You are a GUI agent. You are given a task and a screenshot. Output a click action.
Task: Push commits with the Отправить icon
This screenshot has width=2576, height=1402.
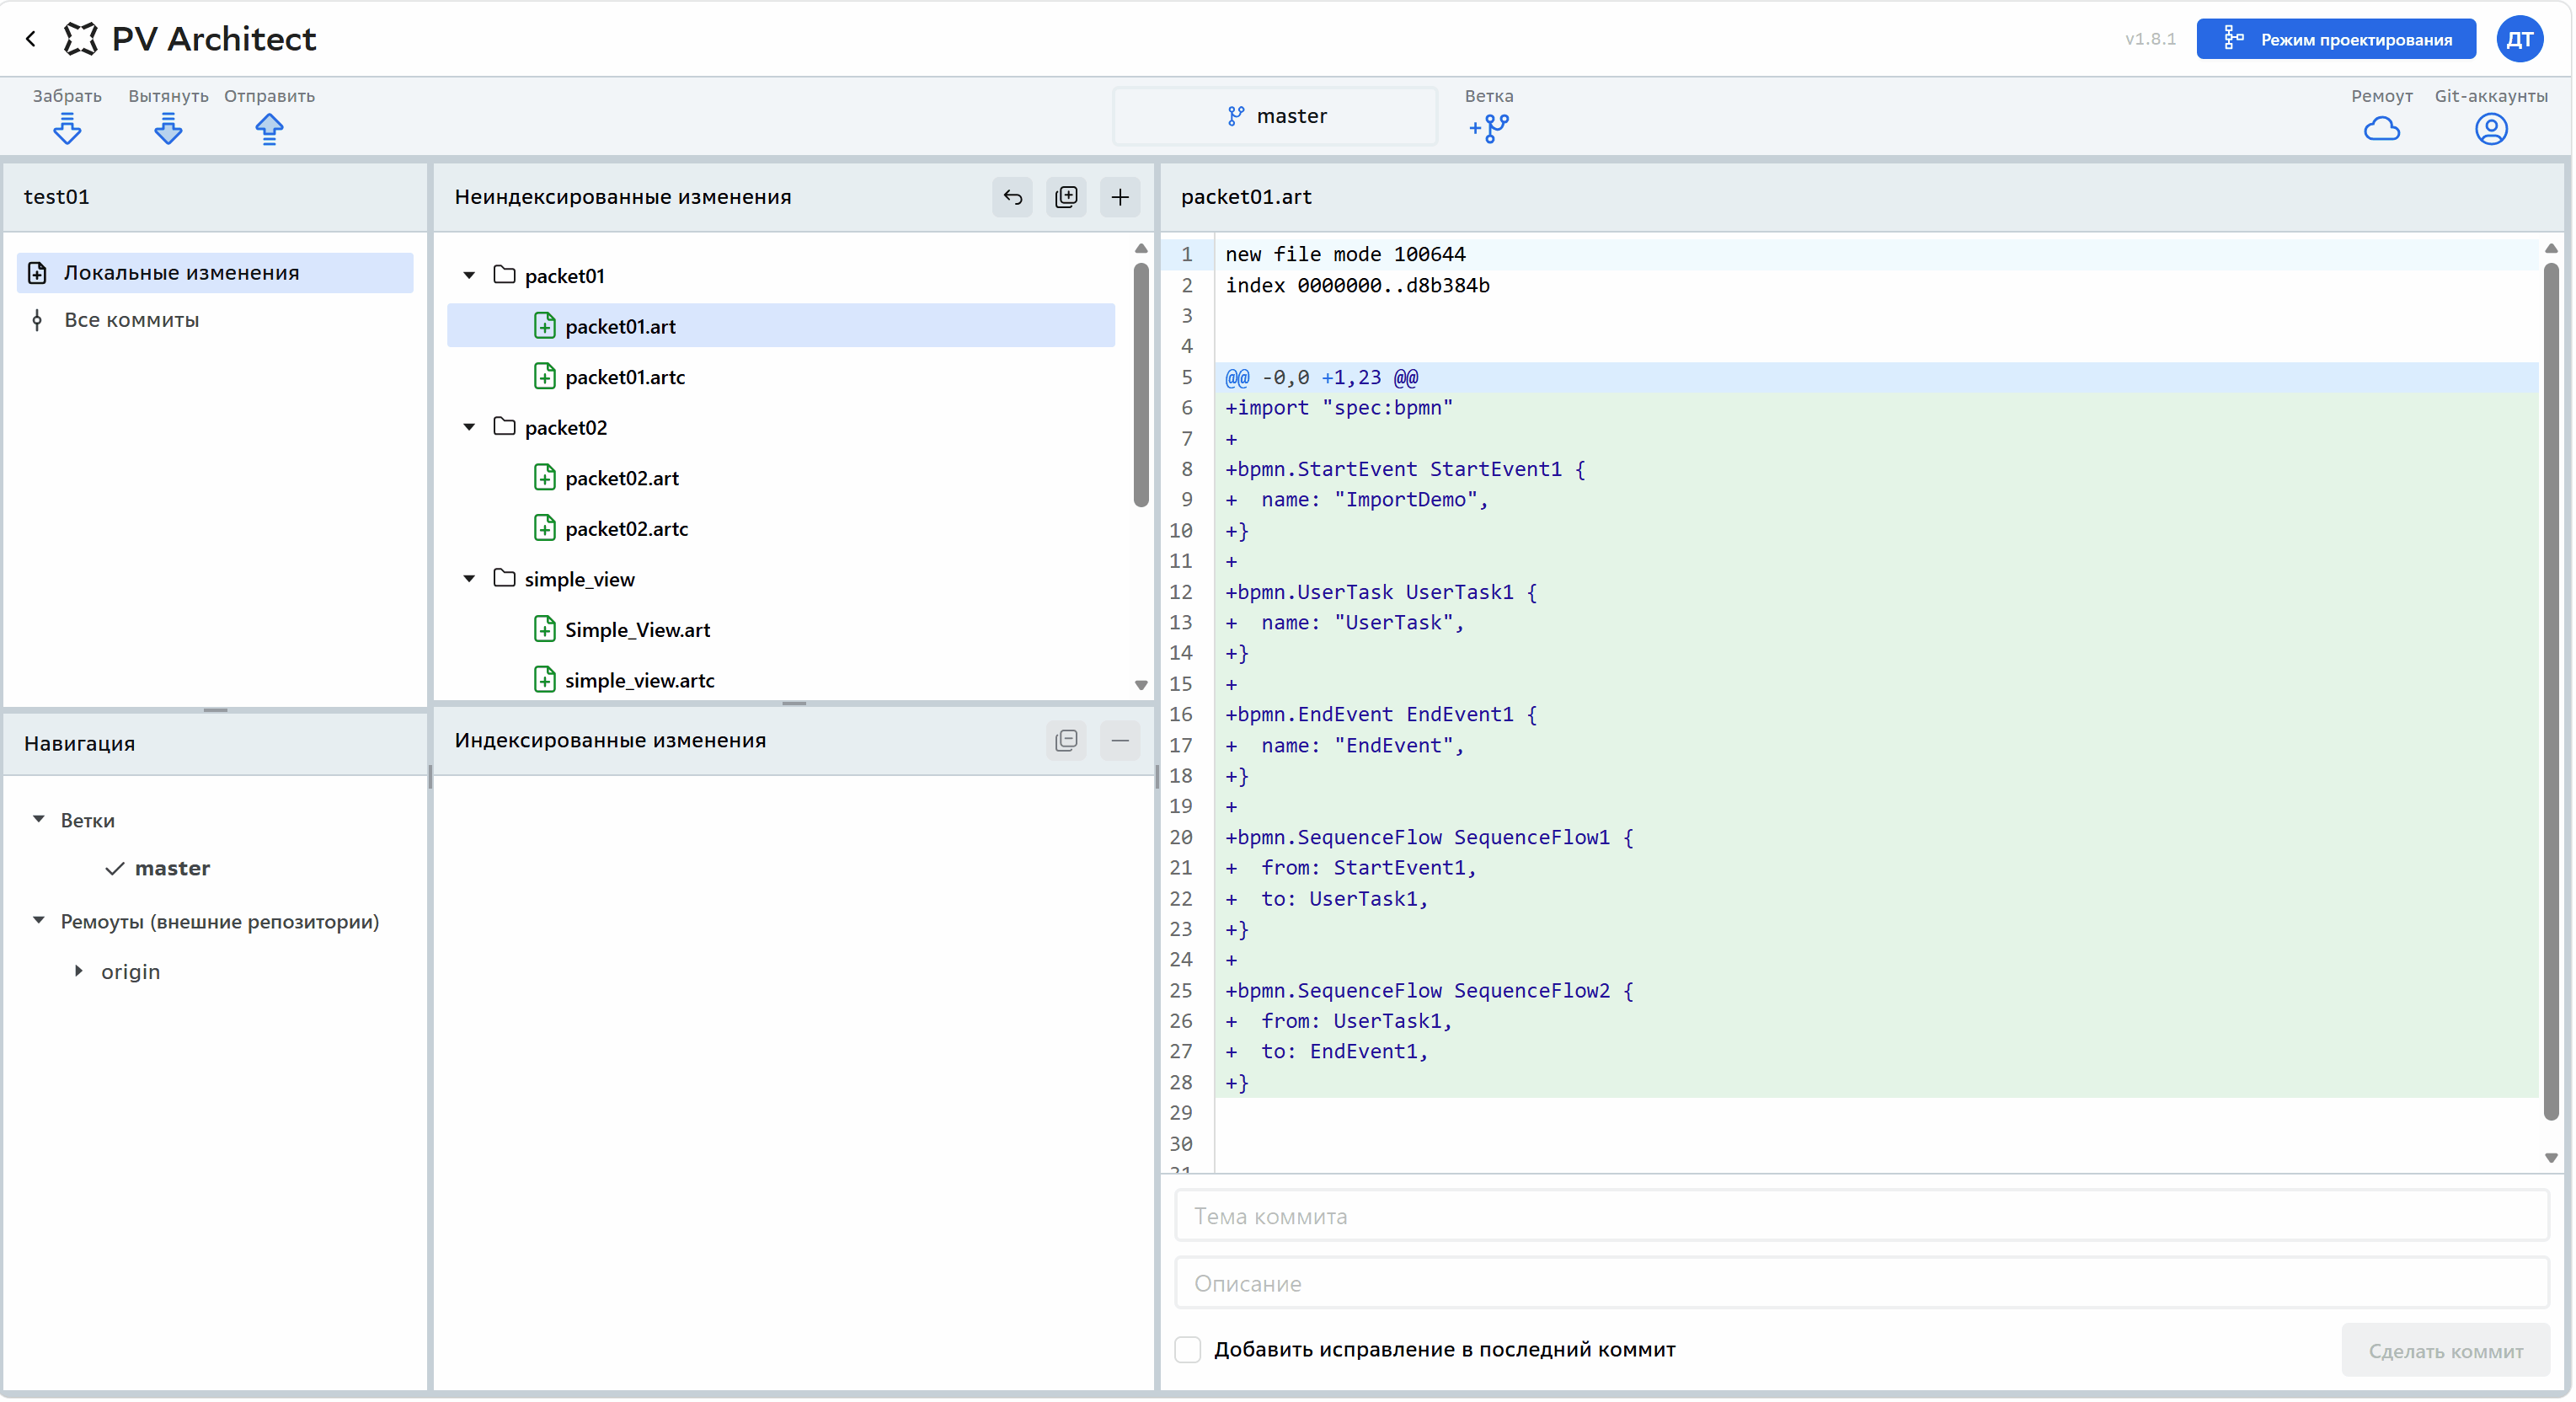click(x=269, y=128)
